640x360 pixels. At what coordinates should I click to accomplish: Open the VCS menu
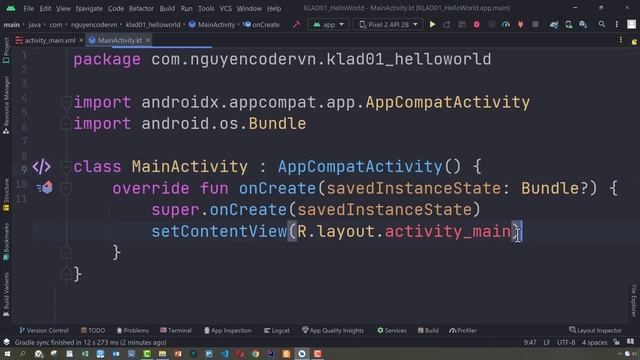225,8
